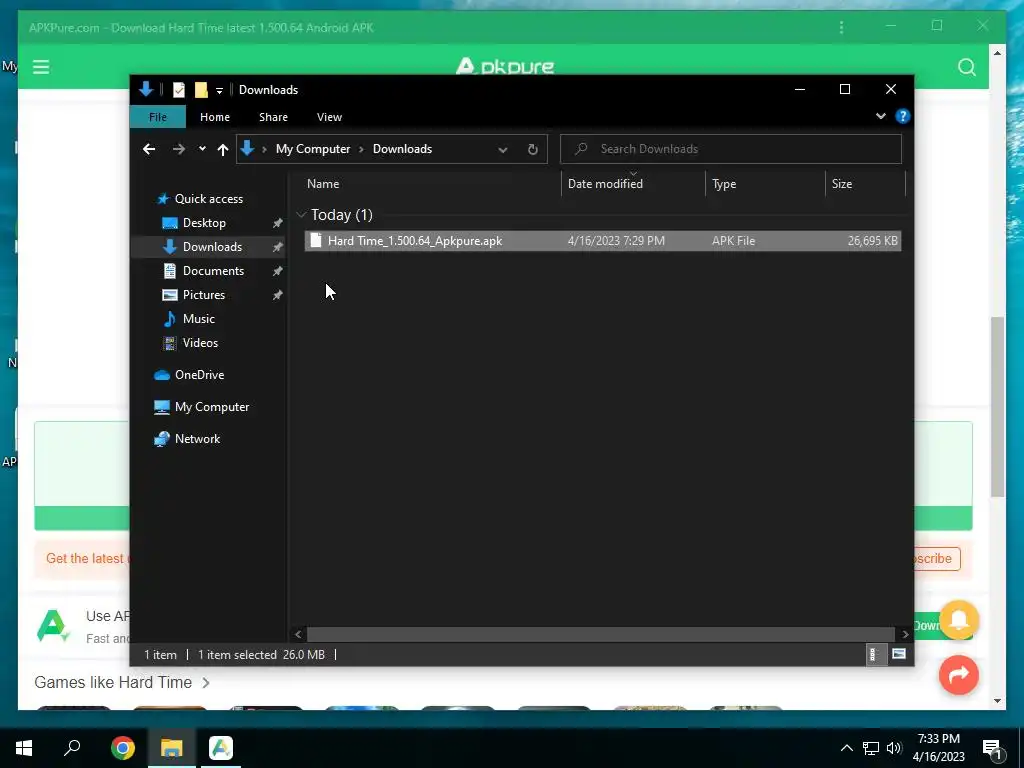Click the APKPure notification bell button
Viewport: 1024px width, 768px height.
point(959,620)
